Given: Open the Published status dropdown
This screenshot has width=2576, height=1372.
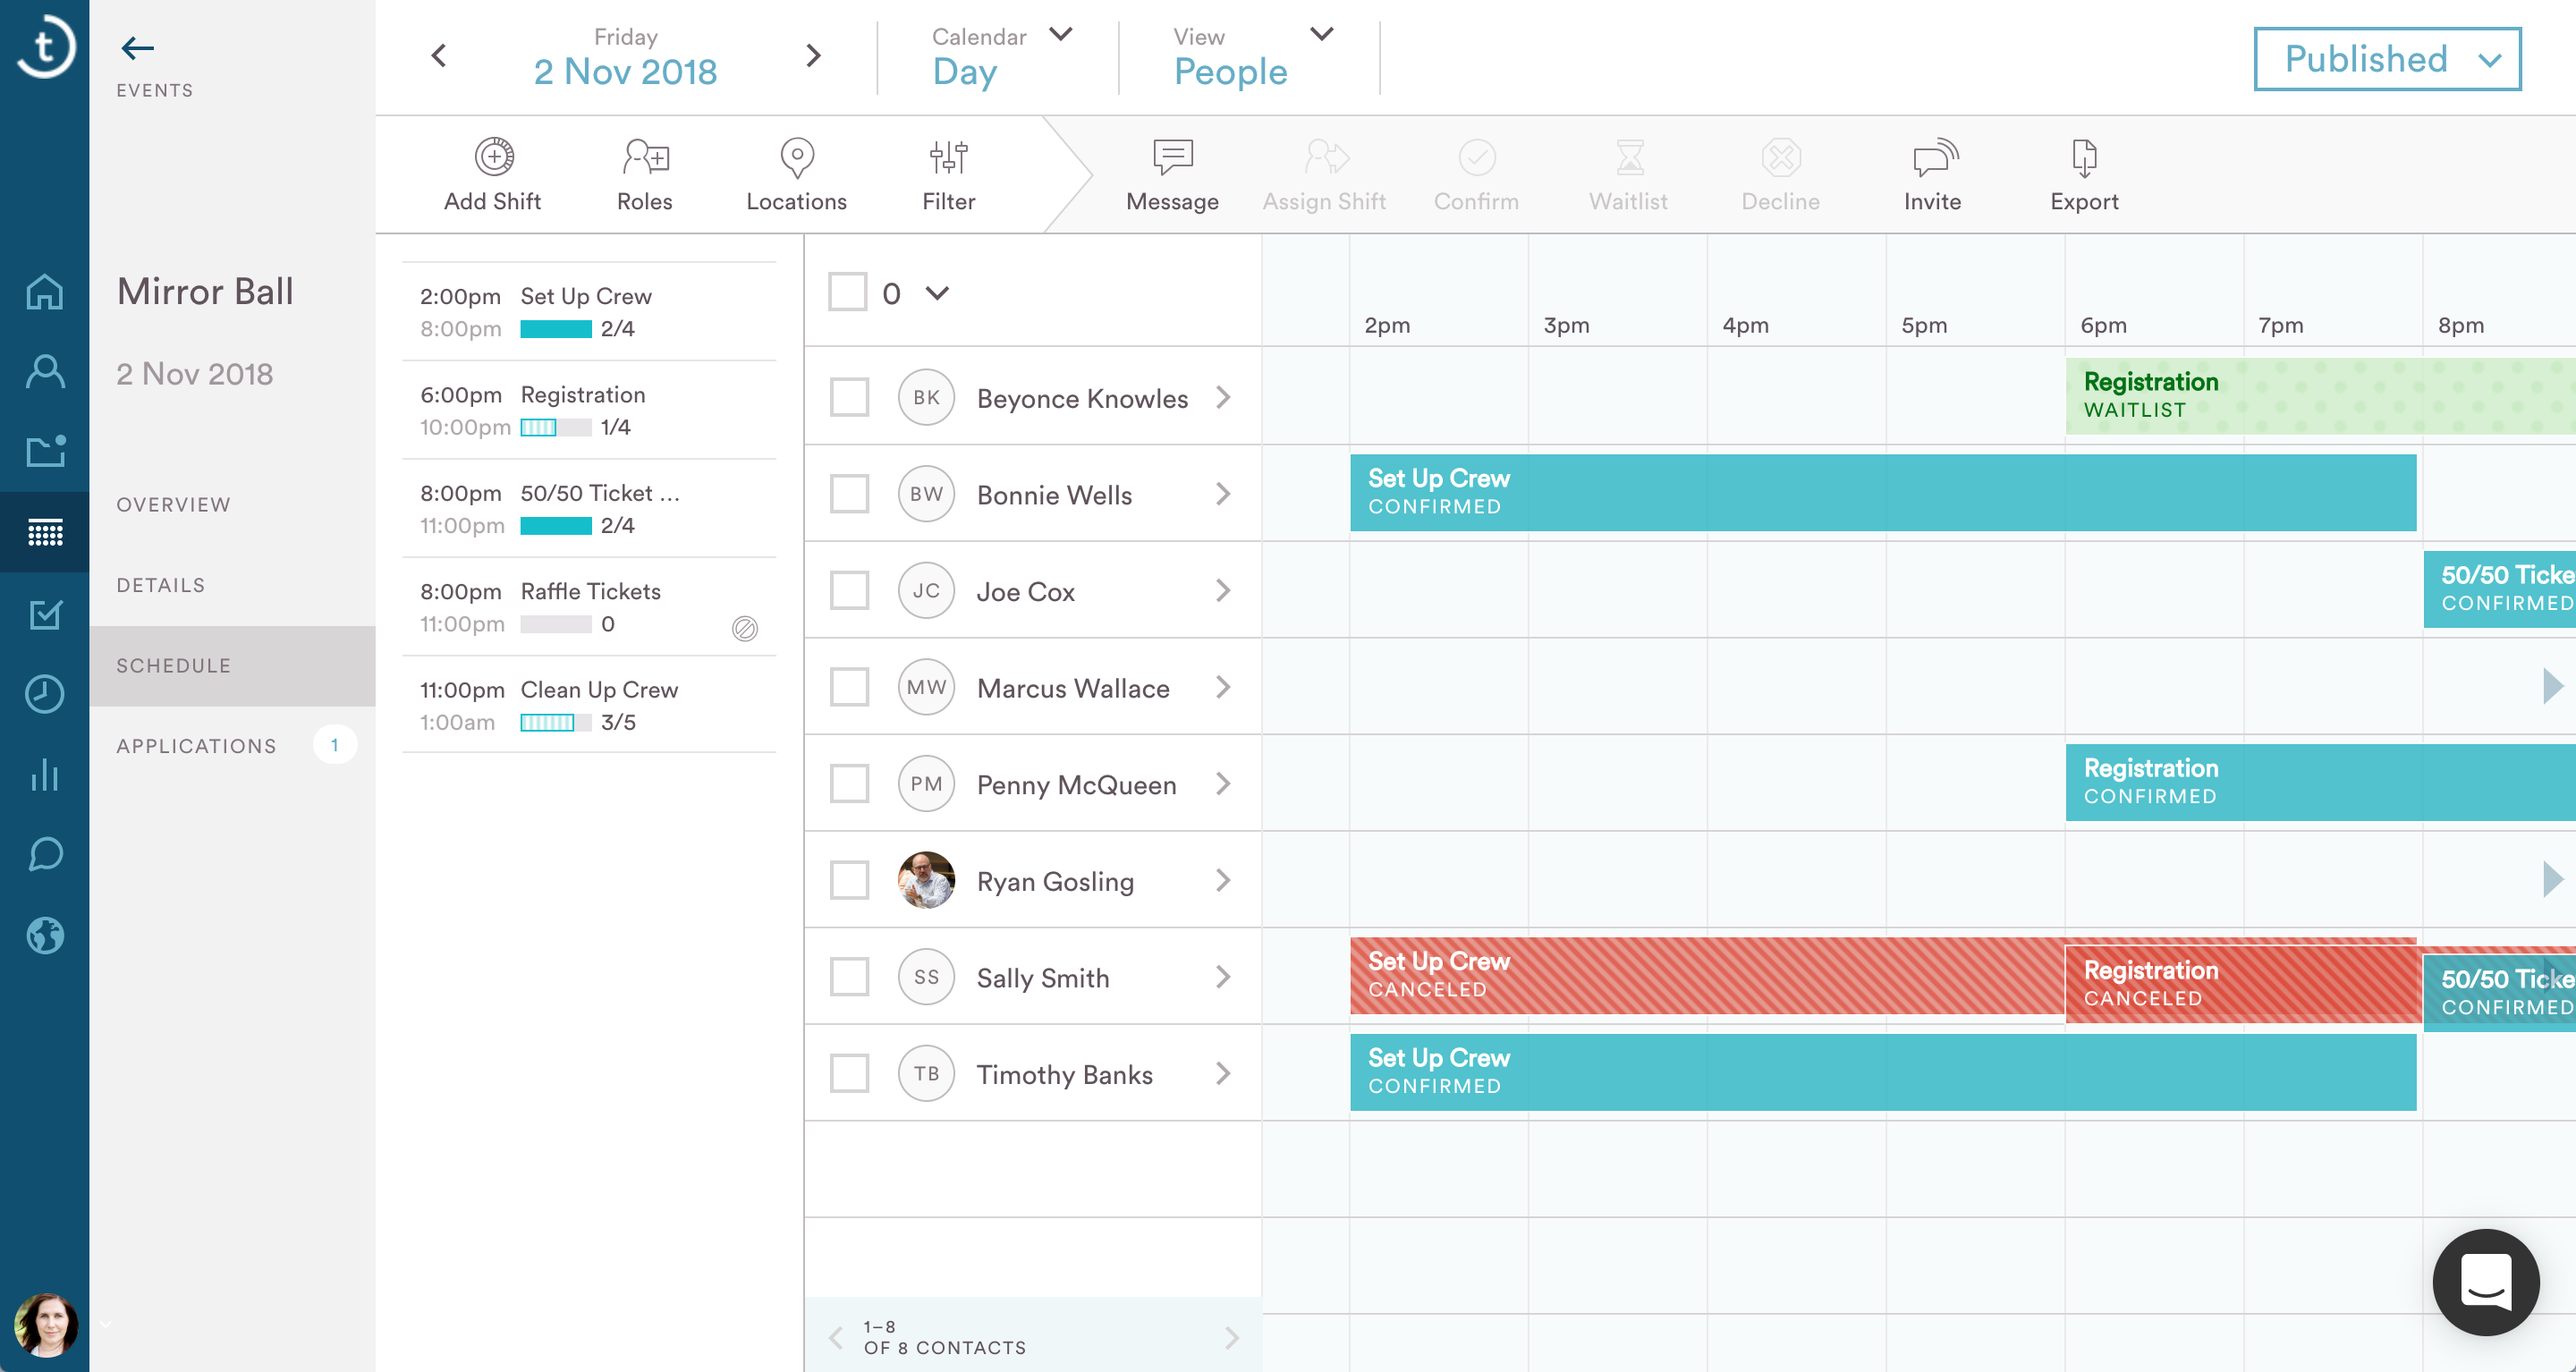Looking at the screenshot, I should coord(2387,60).
